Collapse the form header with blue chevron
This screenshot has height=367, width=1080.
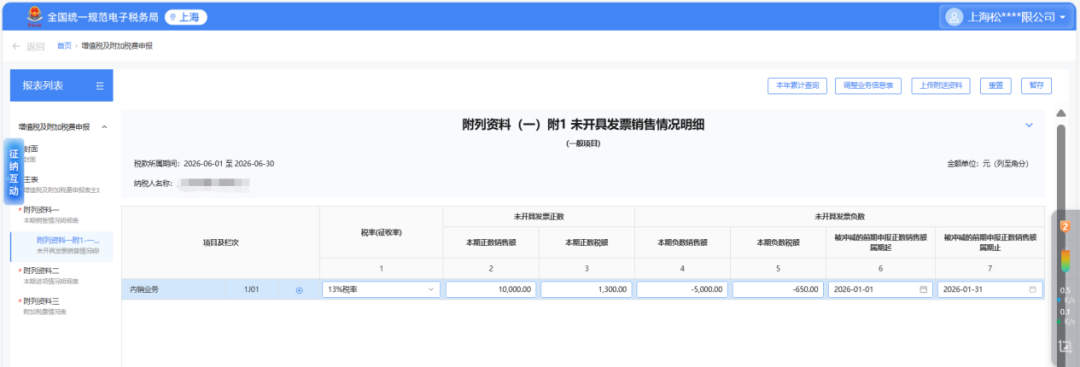click(1029, 125)
